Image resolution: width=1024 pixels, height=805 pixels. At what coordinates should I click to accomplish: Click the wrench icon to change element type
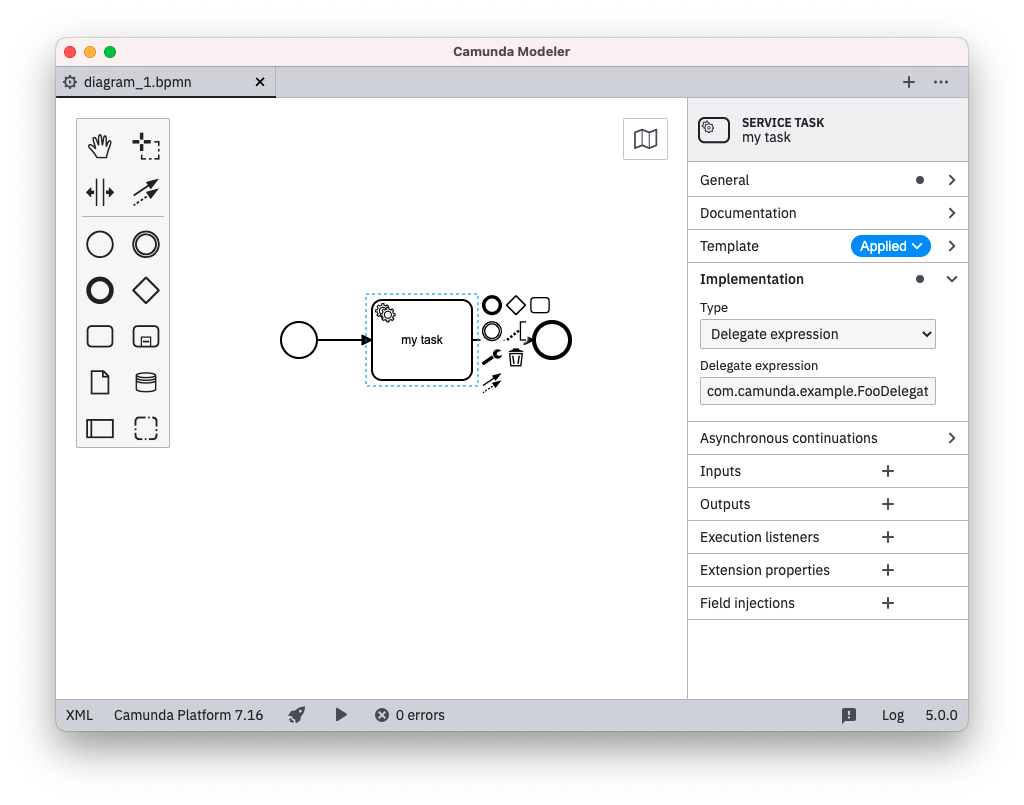click(491, 357)
